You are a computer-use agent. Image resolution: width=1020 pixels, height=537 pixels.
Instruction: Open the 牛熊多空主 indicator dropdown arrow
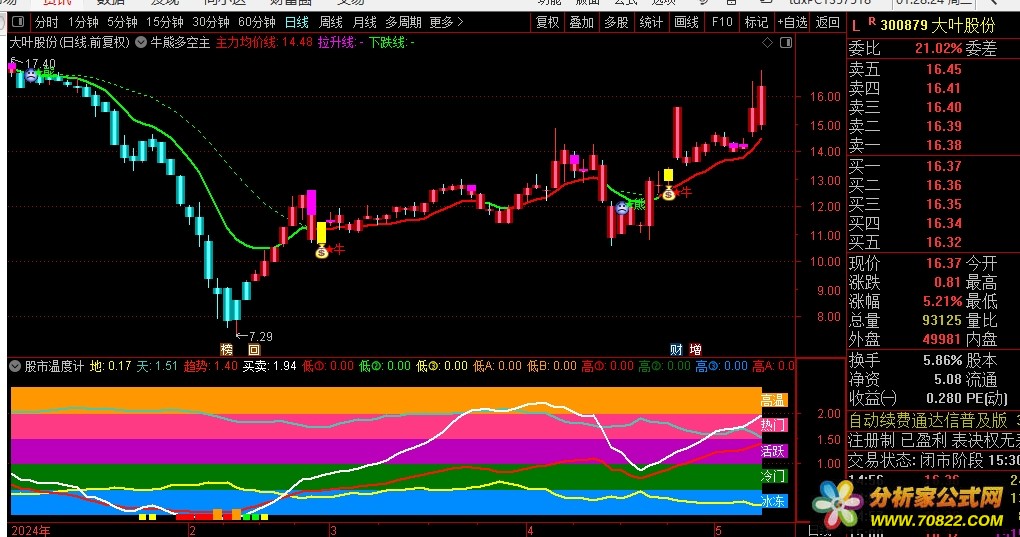(141, 43)
